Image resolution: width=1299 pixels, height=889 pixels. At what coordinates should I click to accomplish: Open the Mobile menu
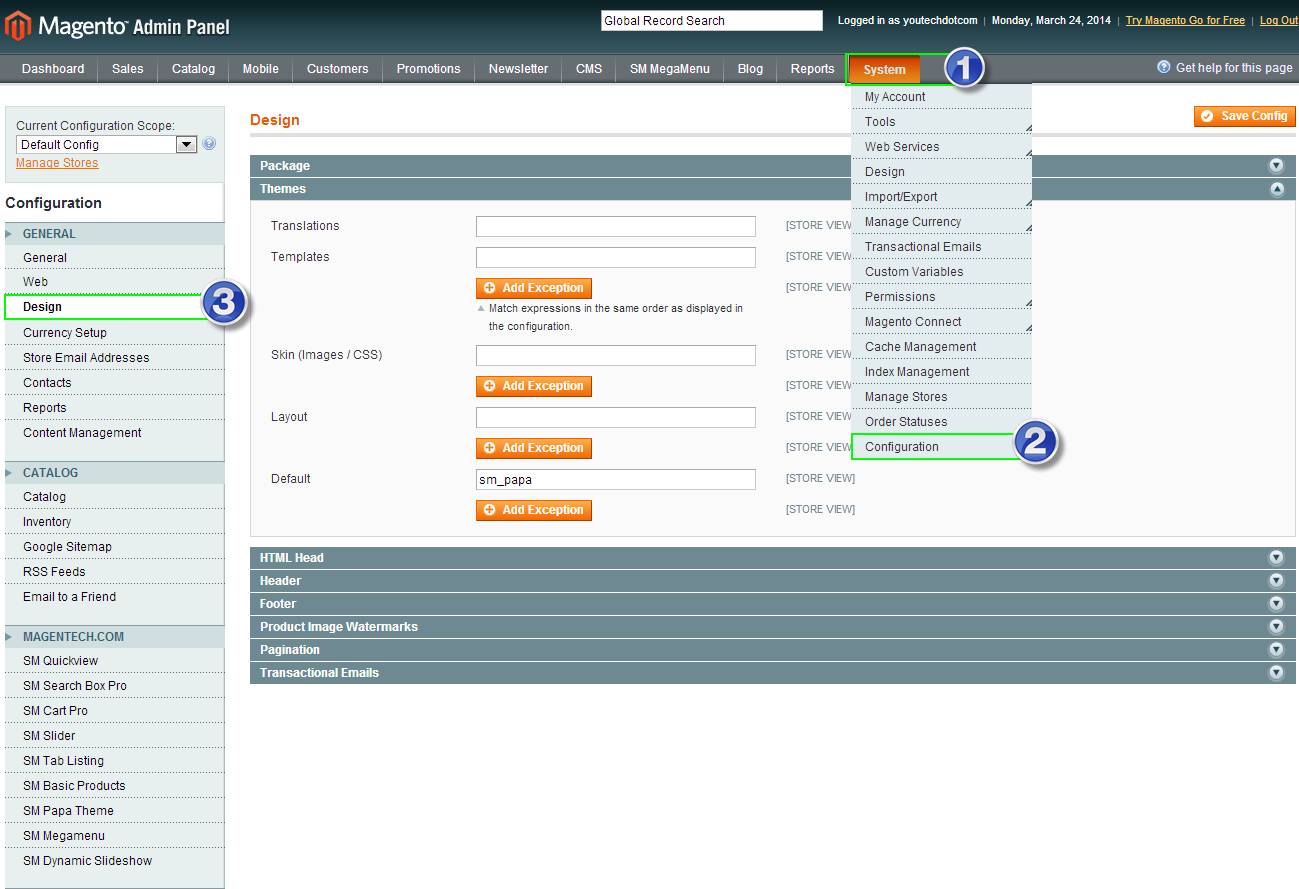[261, 69]
